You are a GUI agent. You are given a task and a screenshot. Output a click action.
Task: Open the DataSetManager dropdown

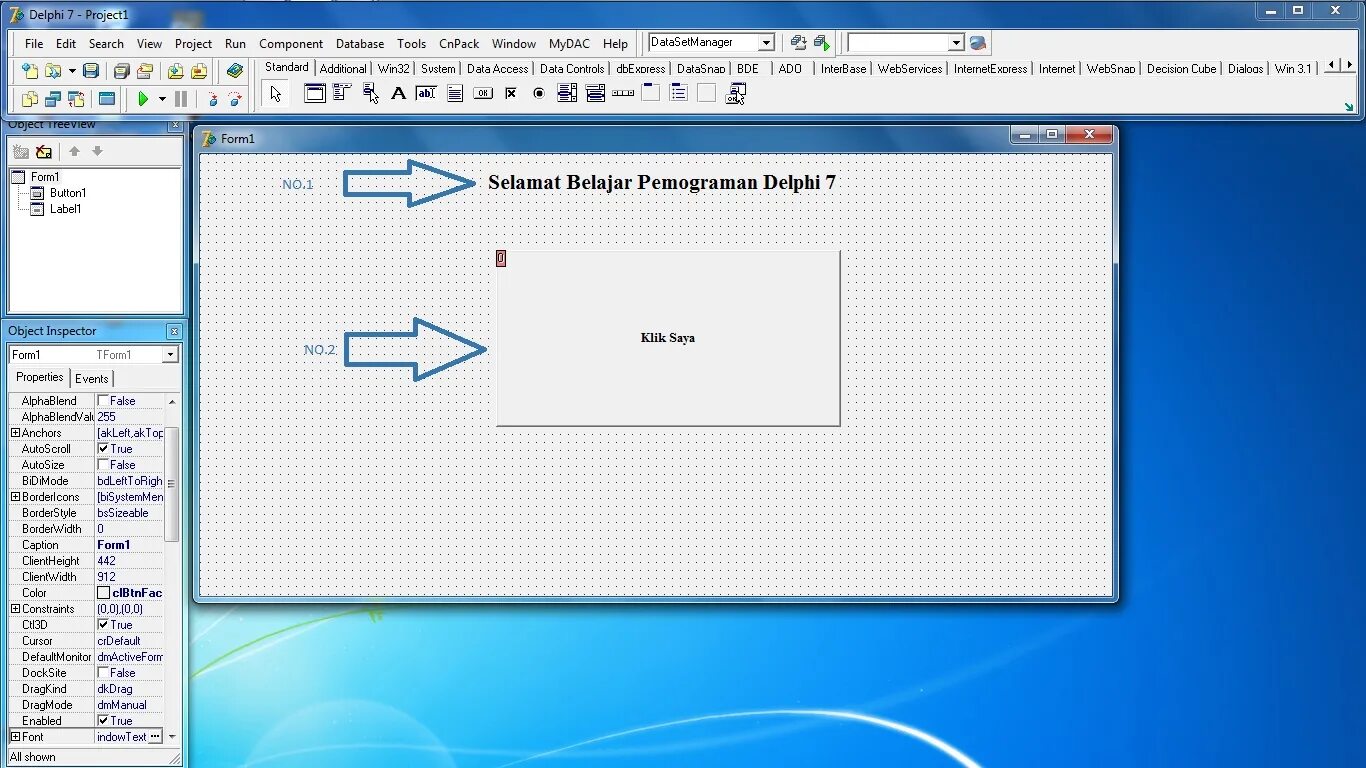766,43
